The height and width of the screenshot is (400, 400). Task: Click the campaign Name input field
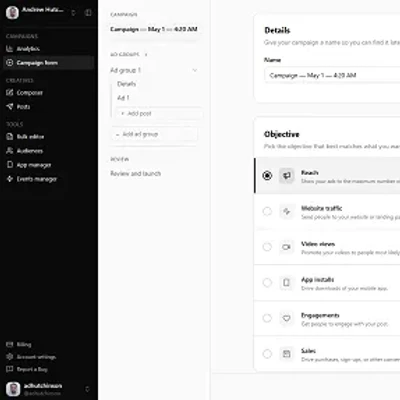click(x=332, y=75)
